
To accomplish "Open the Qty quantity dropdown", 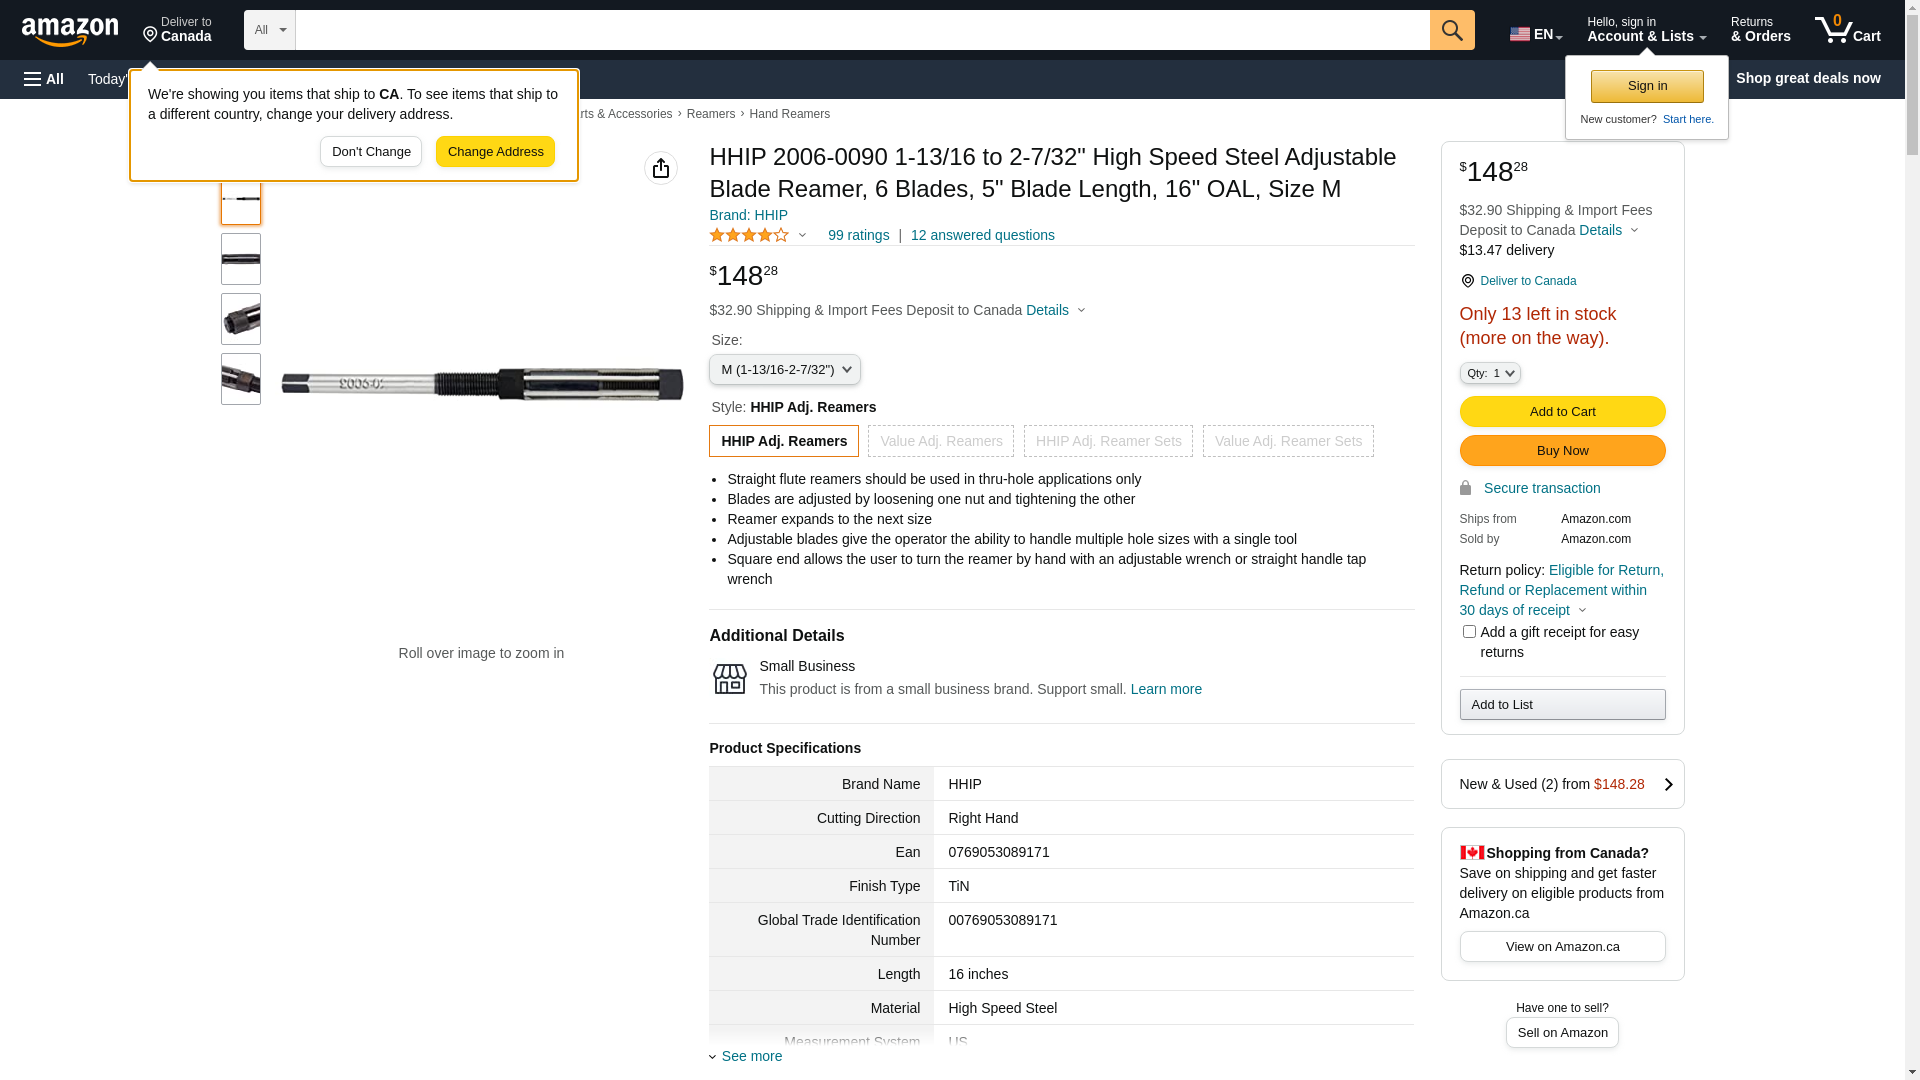I will (1490, 373).
